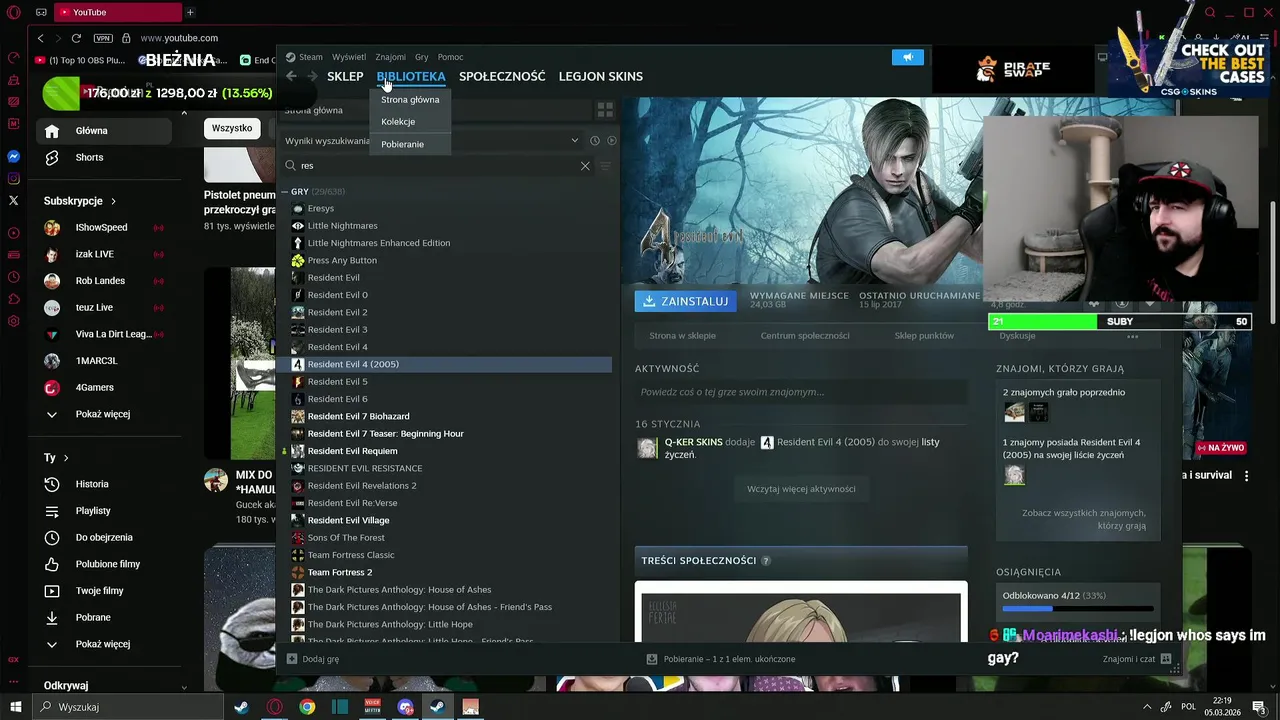Open Friends and chat icon in Steam
The image size is (1280, 720).
click(x=1166, y=659)
